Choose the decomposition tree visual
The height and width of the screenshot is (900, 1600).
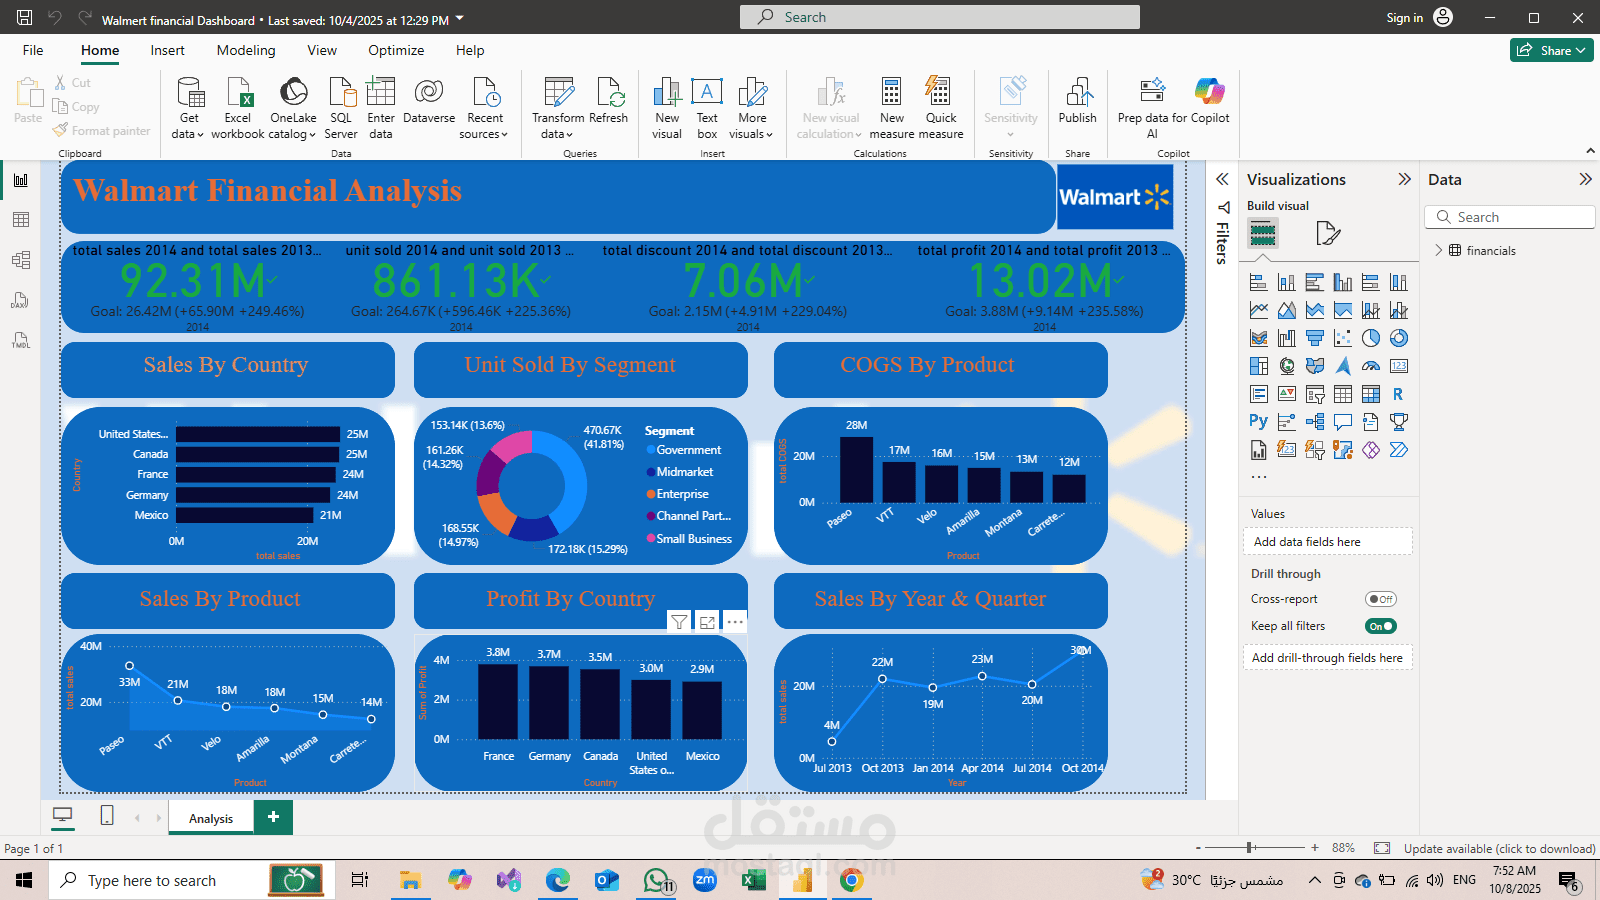tap(1315, 422)
